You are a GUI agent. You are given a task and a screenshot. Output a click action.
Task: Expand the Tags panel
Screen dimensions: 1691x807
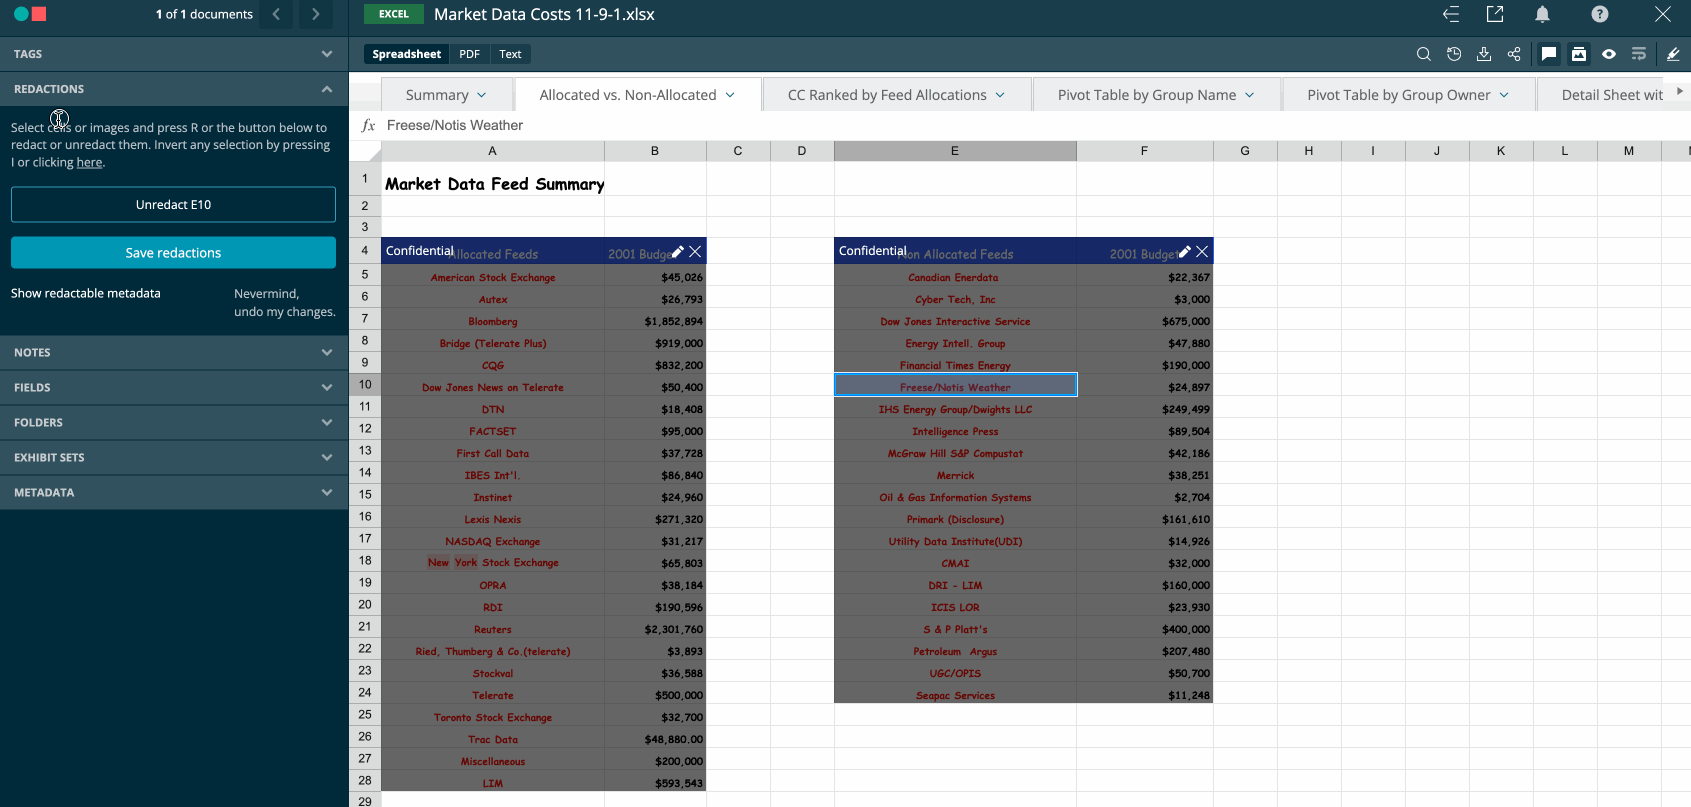tap(174, 54)
